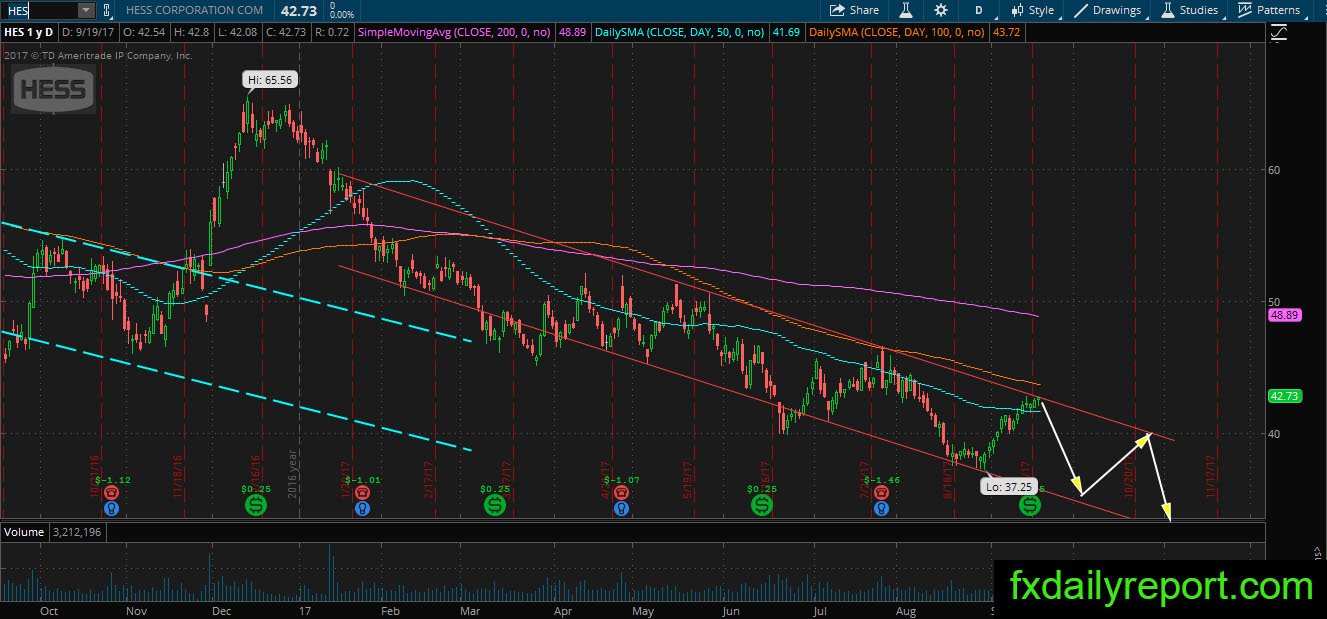Click the Dec time axis label
Screen dimensions: 1327x619
coord(223,611)
